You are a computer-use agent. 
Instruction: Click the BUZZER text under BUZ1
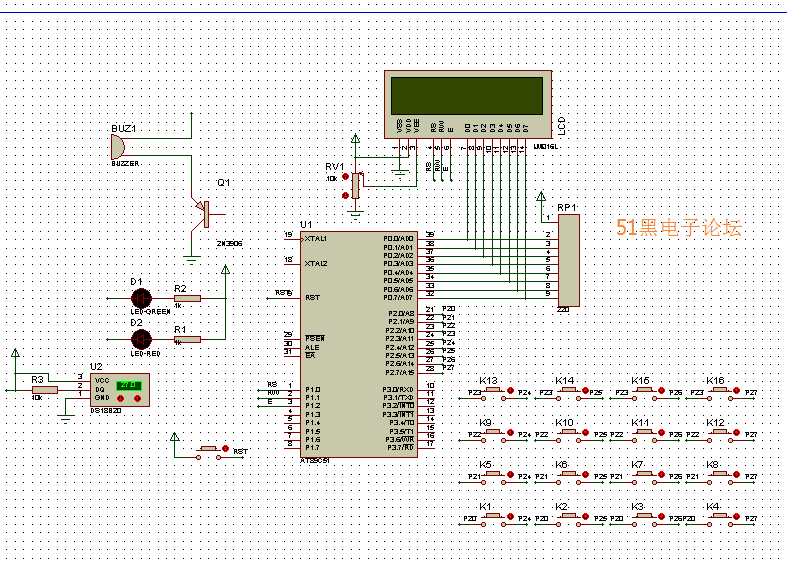coord(125,164)
